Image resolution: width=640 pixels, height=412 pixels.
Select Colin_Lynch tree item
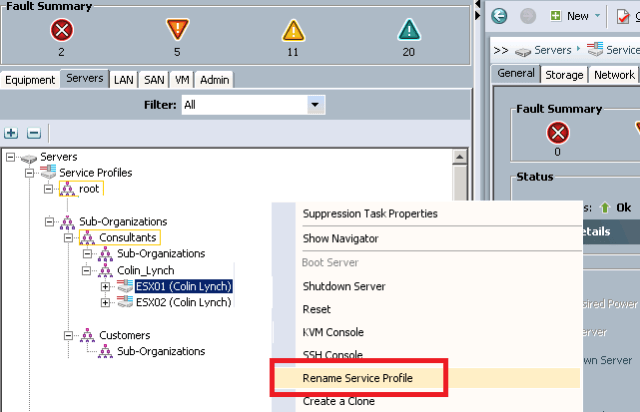[x=146, y=270]
